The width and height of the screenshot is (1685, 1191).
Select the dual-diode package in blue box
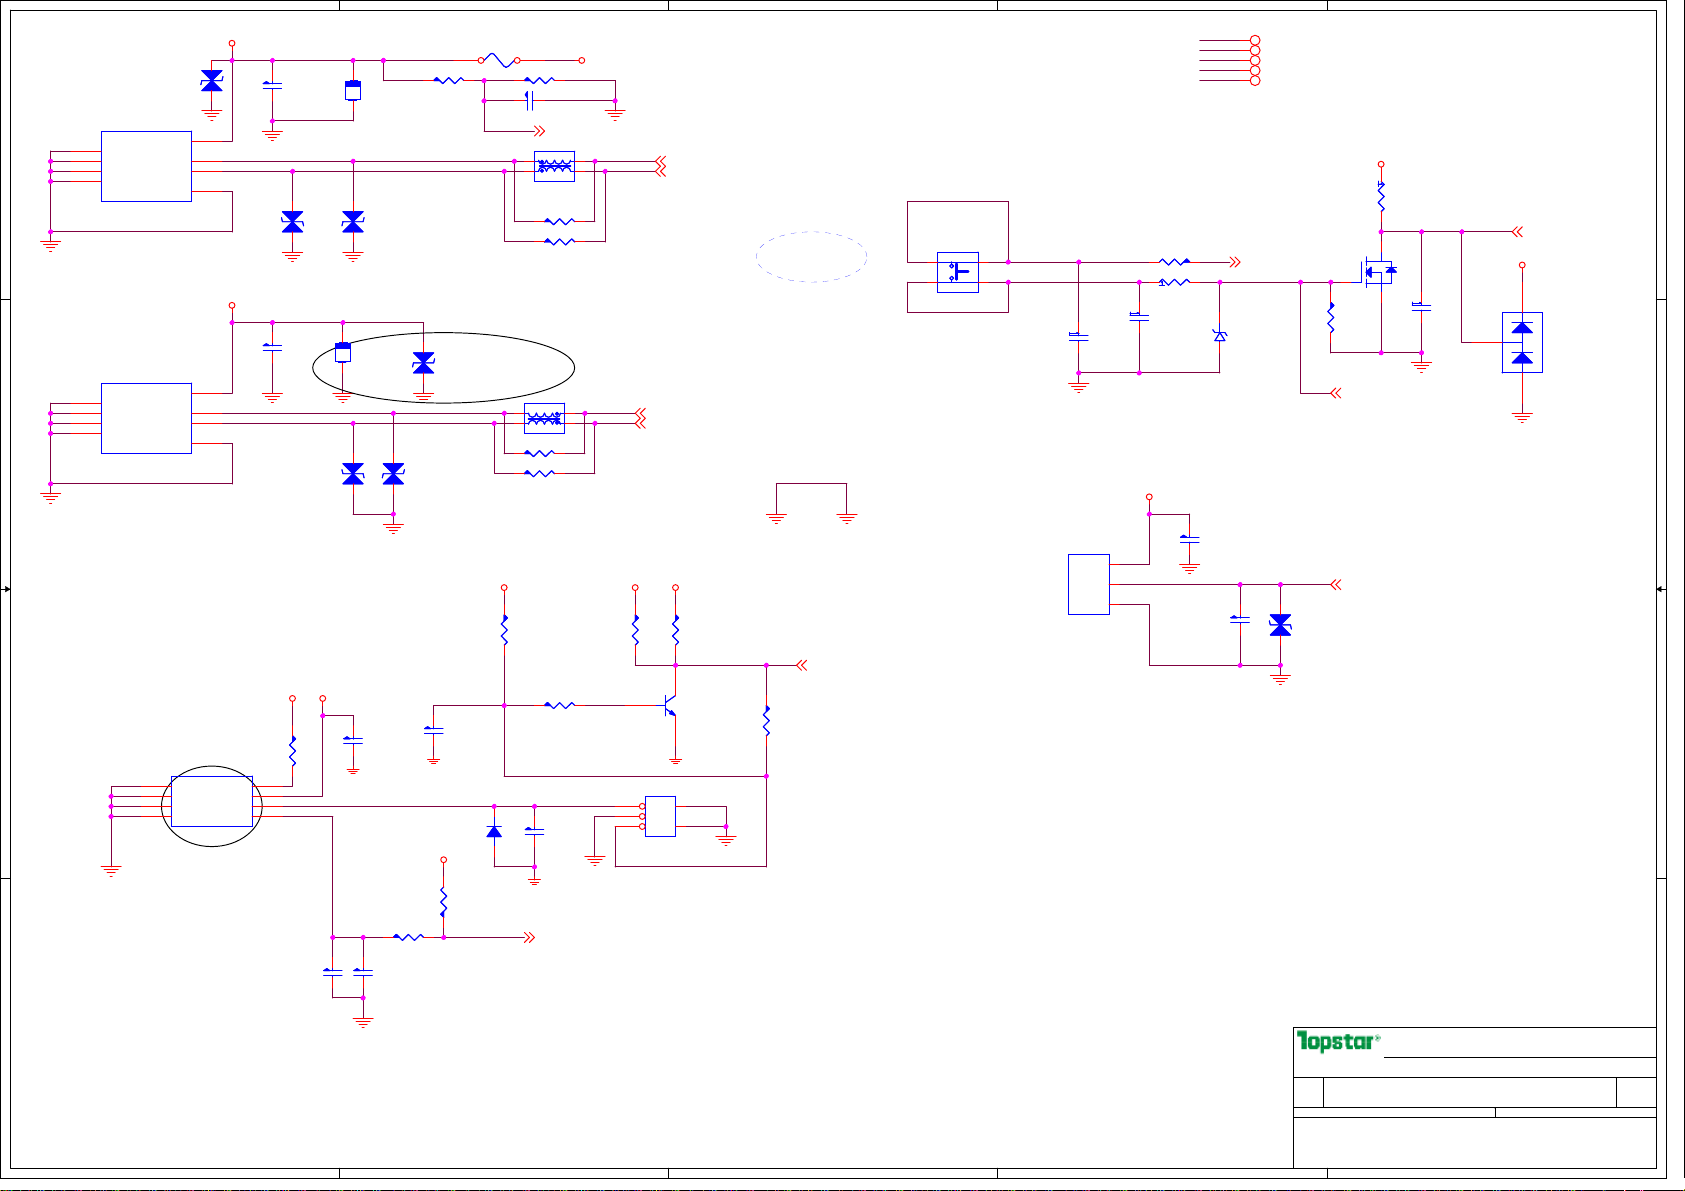pos(1522,342)
